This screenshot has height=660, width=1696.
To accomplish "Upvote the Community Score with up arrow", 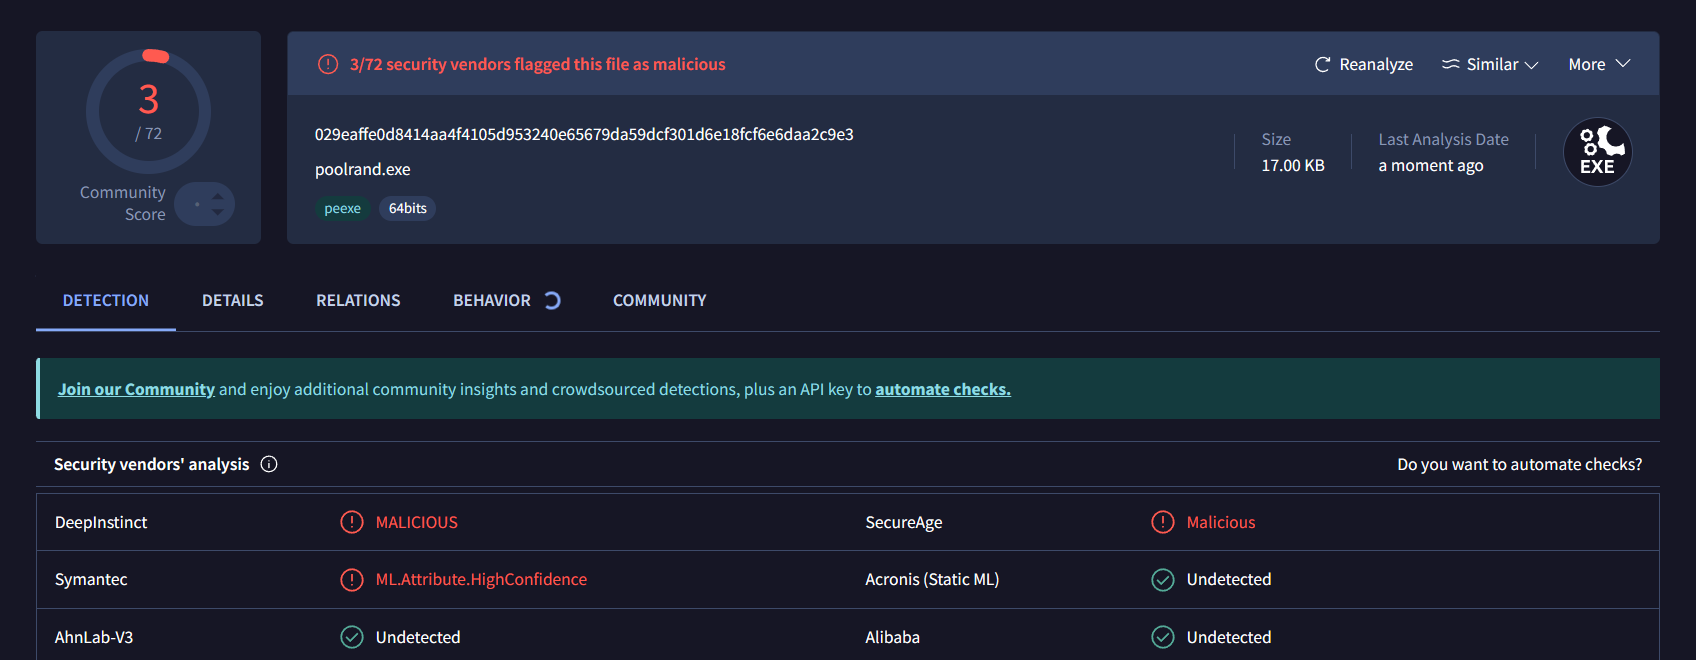I will 218,196.
